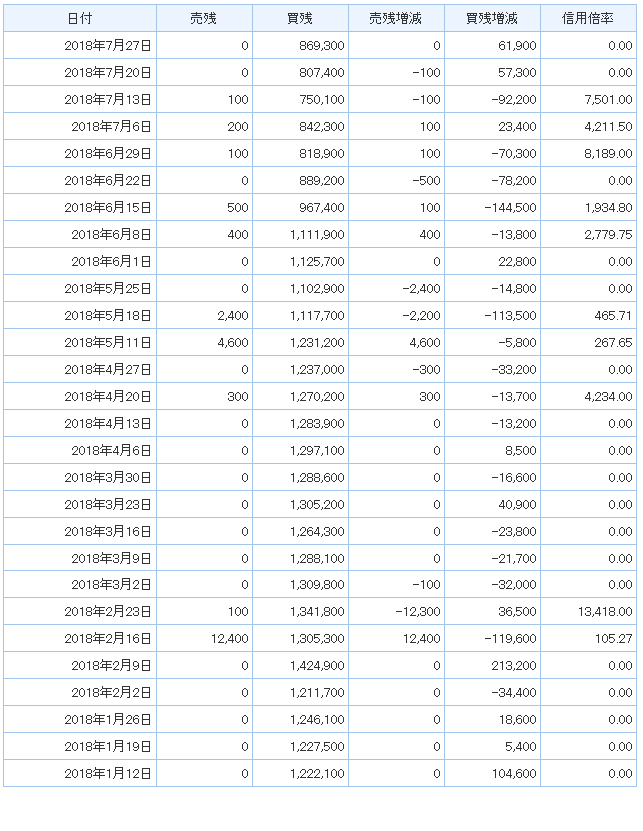The image size is (643, 831).
Task: Click the 7,501.00 credit ratio cell
Action: tap(606, 100)
